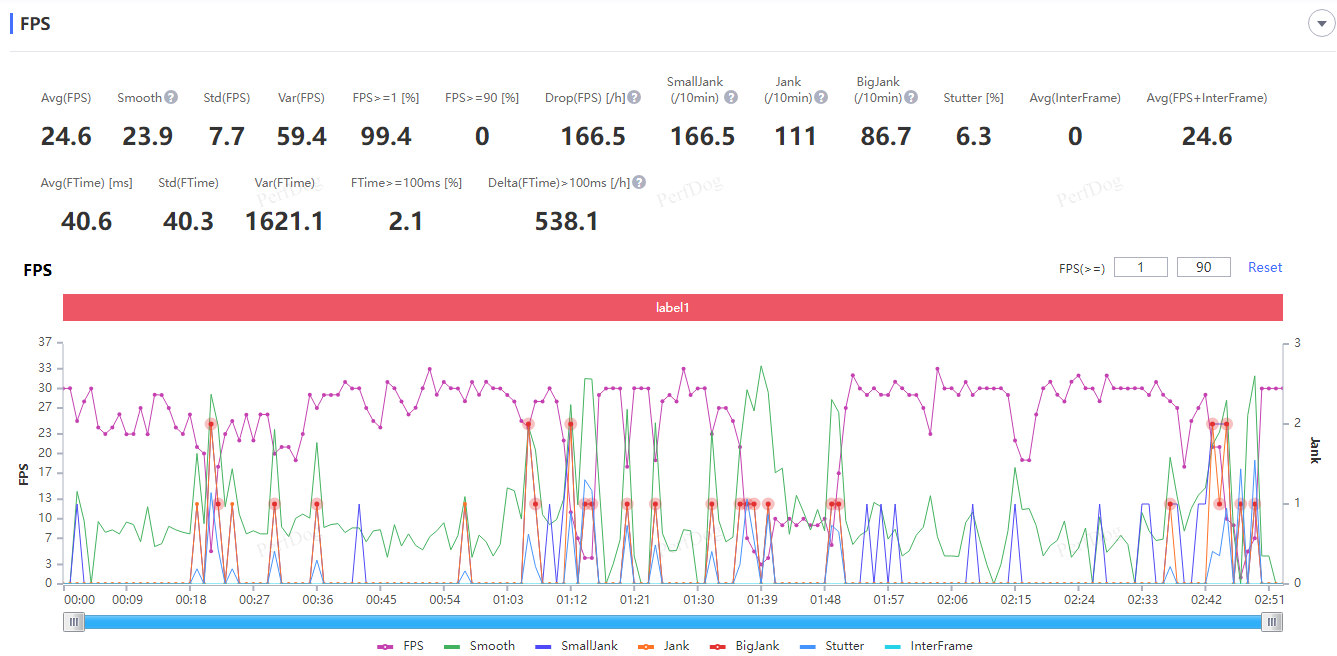Toggle the FPS series in chart legend
Image resolution: width=1337 pixels, height=656 pixels.
400,646
